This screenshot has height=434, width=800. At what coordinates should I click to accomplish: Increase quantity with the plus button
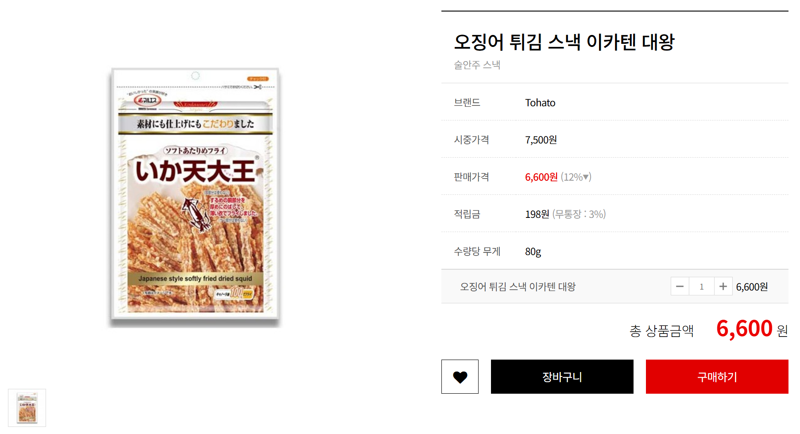pyautogui.click(x=723, y=287)
